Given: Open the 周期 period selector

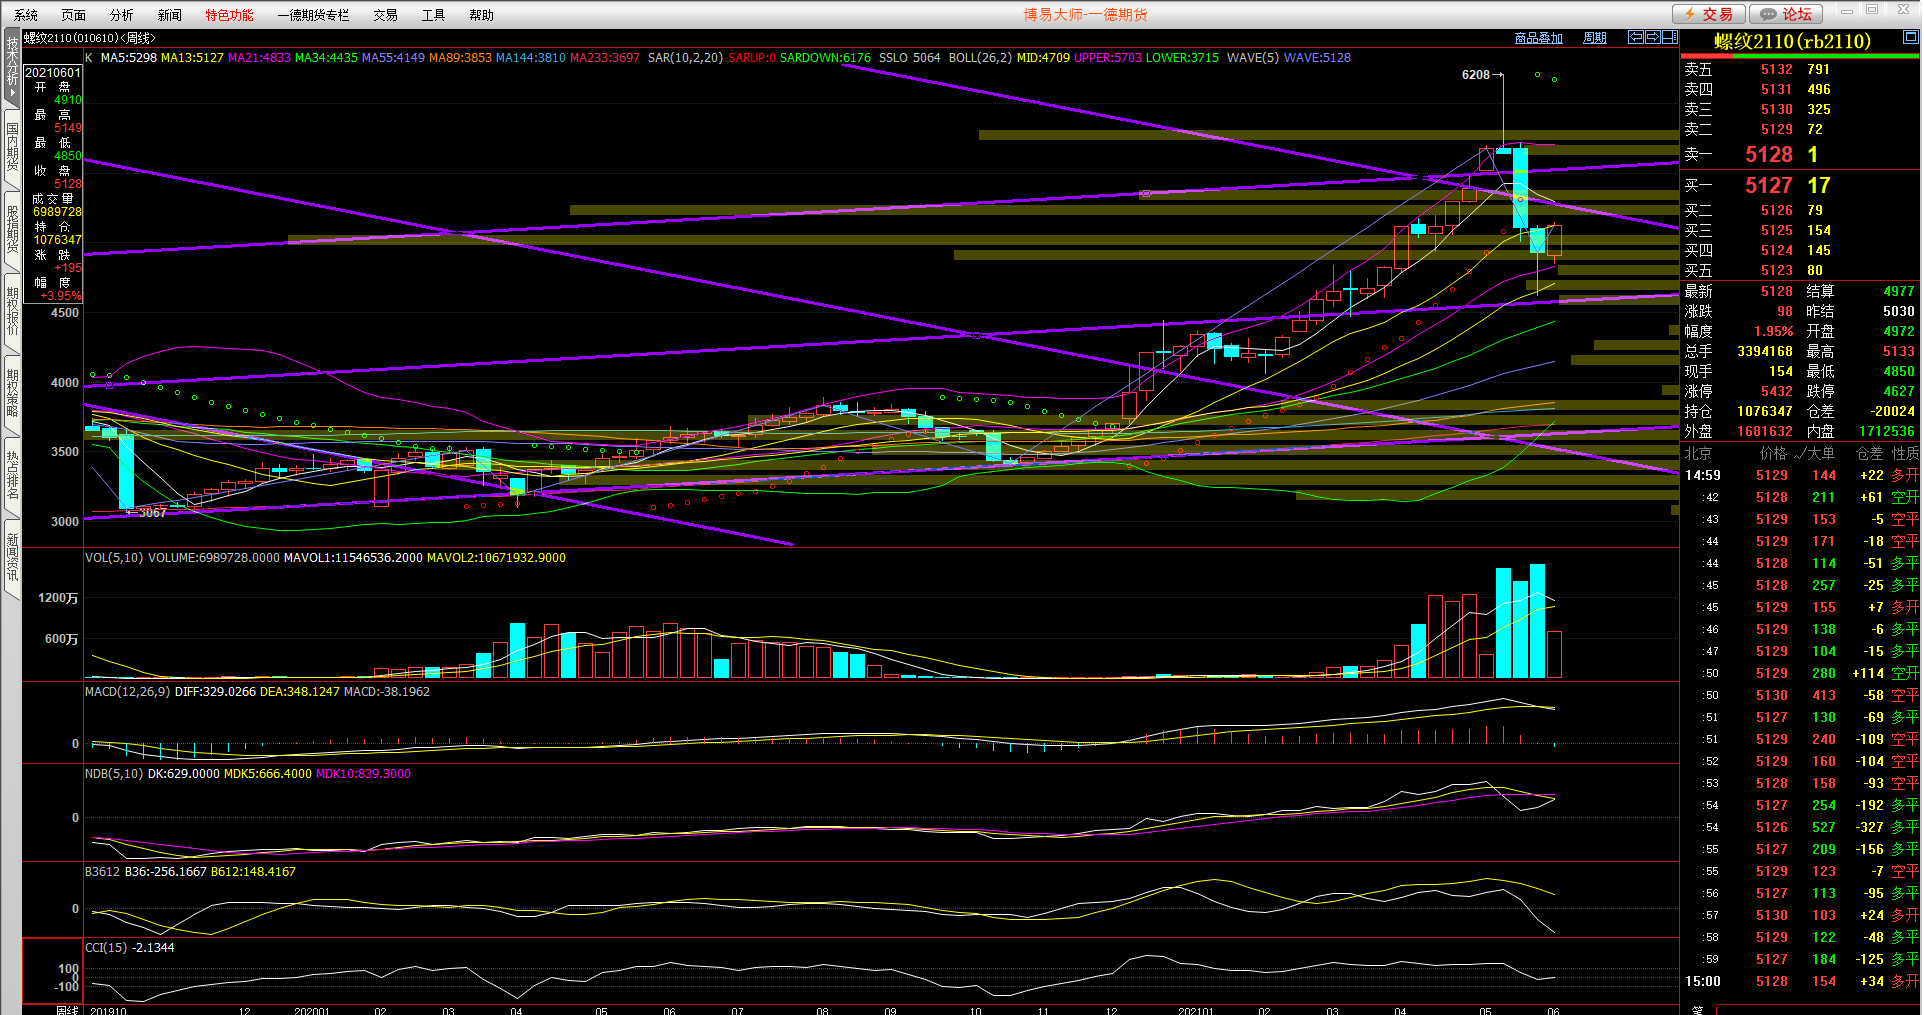Looking at the screenshot, I should [x=1595, y=38].
